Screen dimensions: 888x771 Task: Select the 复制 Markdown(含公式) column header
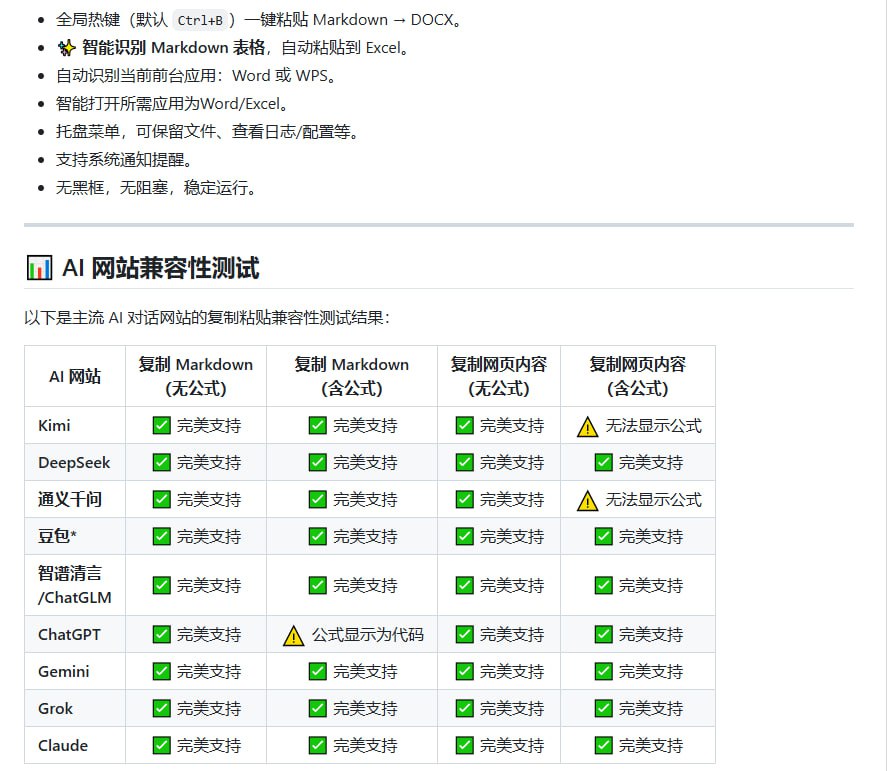click(x=351, y=376)
